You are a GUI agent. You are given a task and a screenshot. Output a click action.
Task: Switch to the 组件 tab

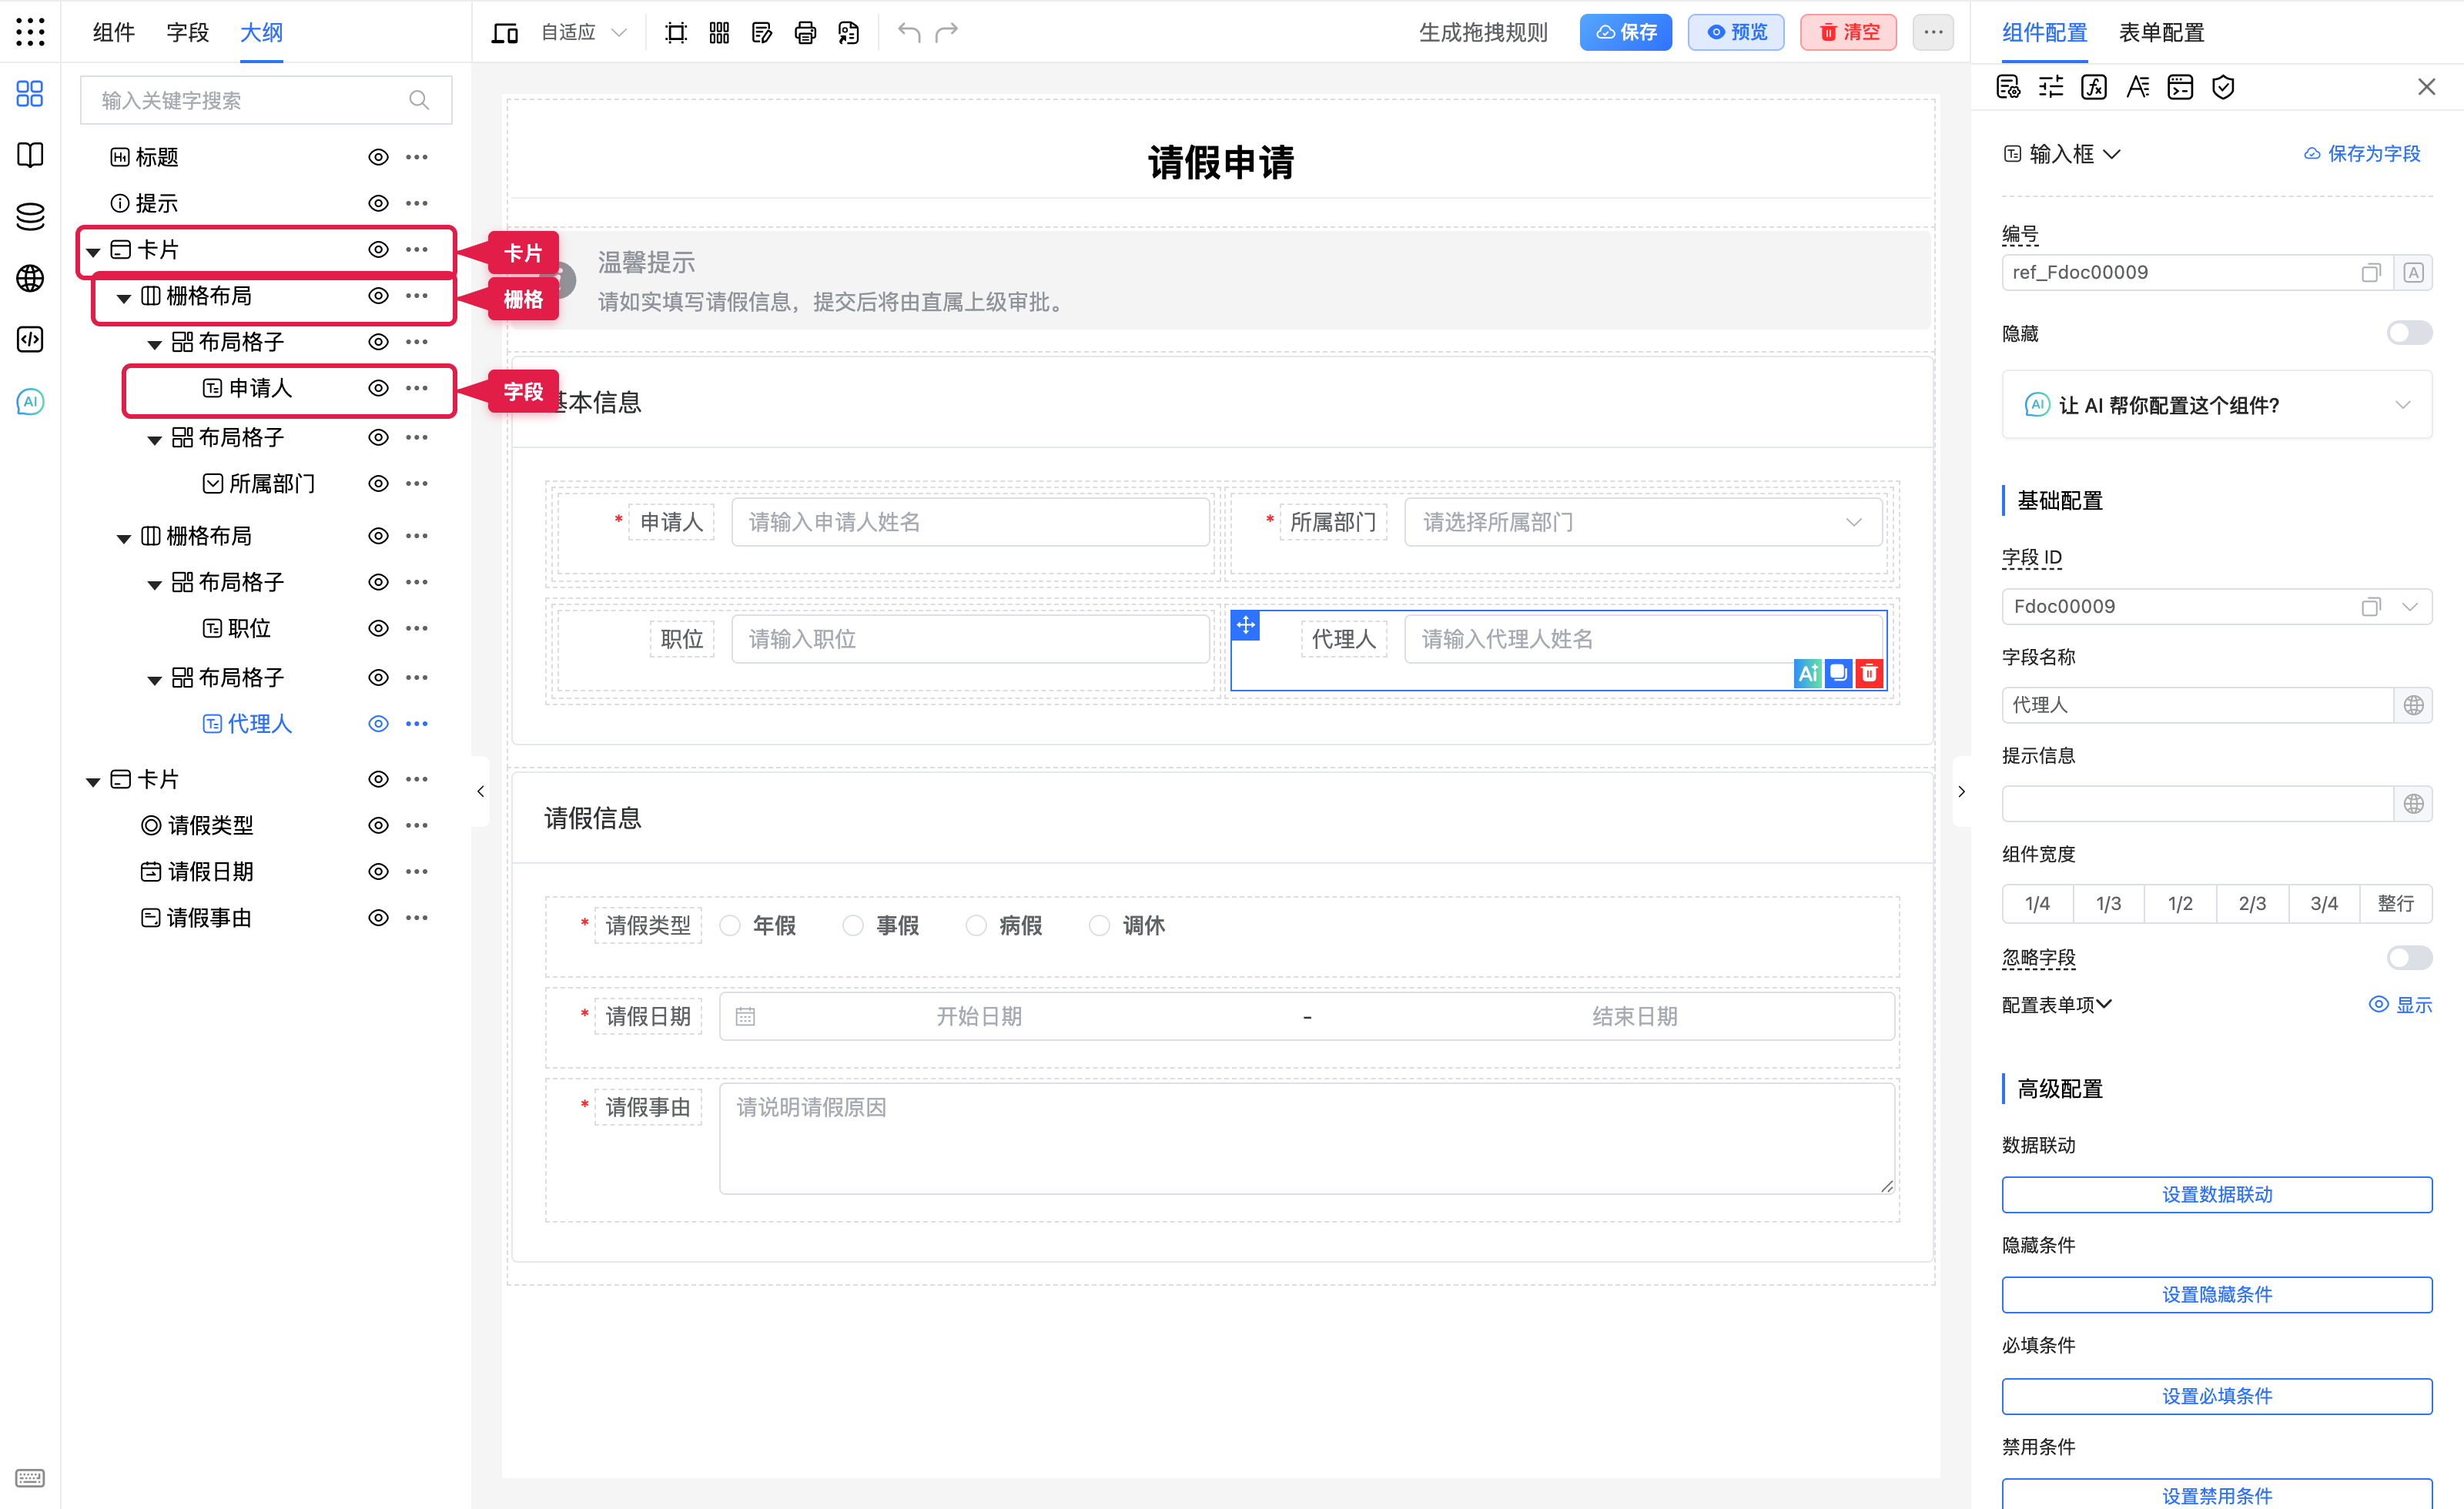click(114, 33)
